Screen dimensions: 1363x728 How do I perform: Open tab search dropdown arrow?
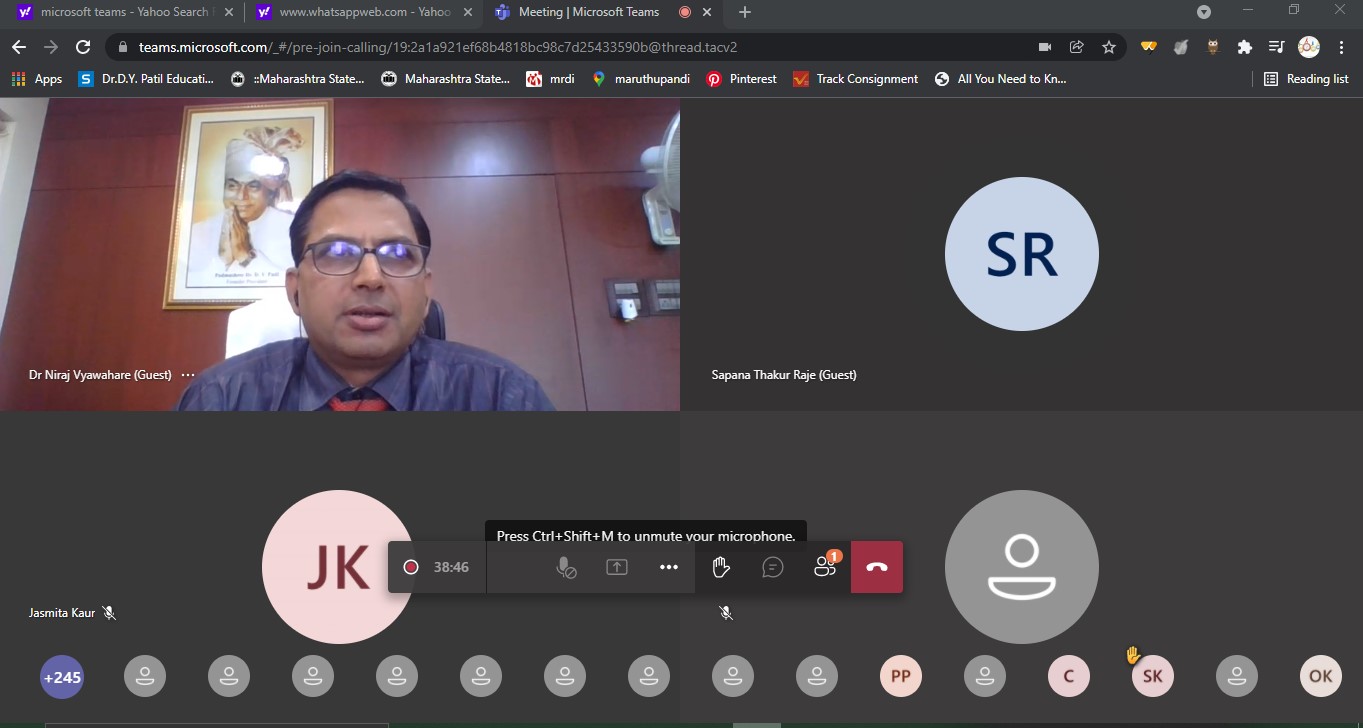(1204, 13)
